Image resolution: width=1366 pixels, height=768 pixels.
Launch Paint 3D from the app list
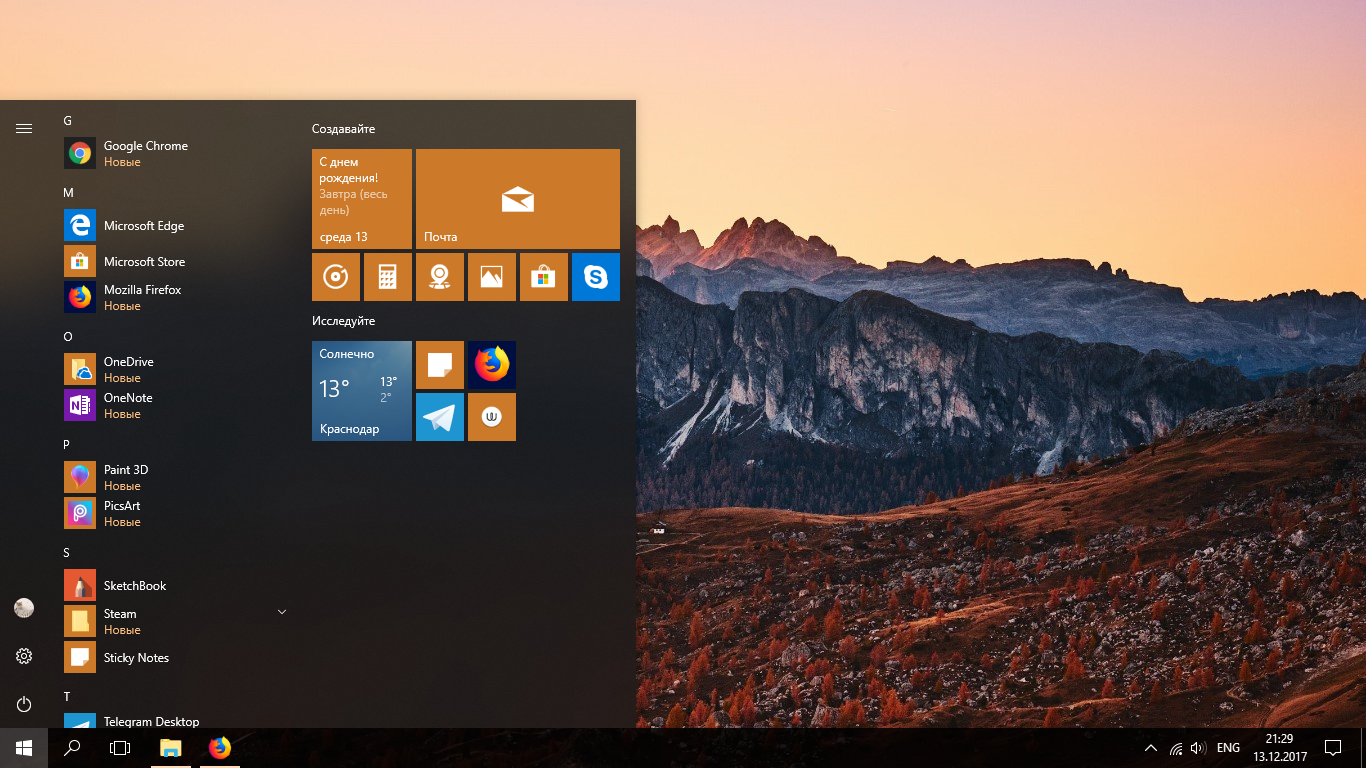click(x=176, y=478)
